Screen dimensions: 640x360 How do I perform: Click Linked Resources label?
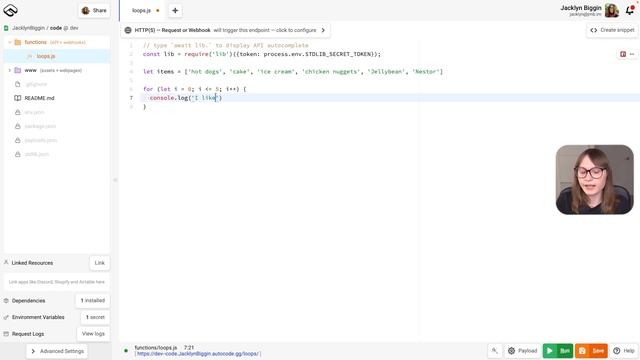click(32, 263)
